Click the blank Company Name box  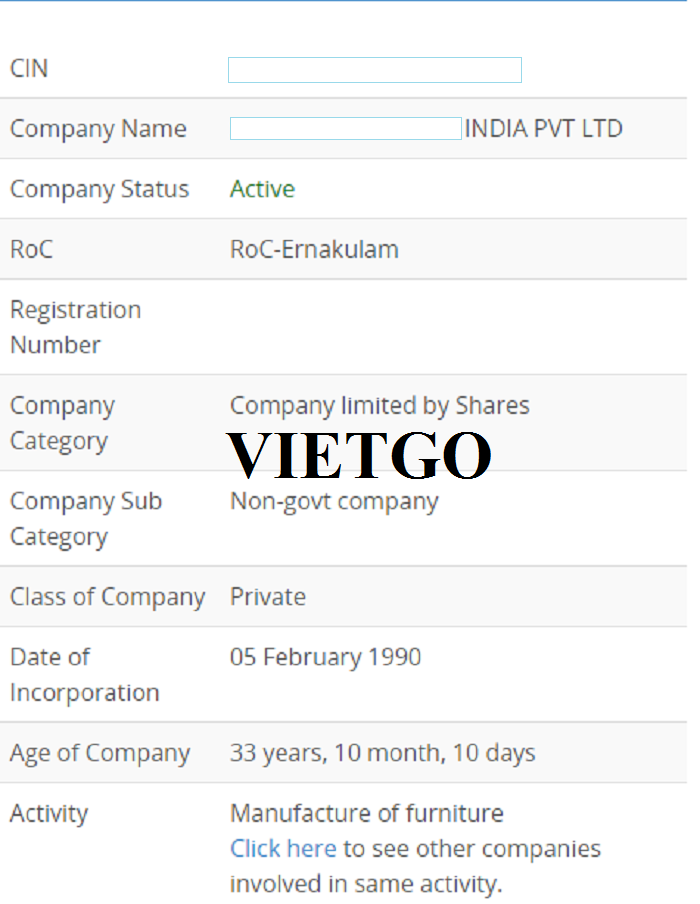click(346, 129)
